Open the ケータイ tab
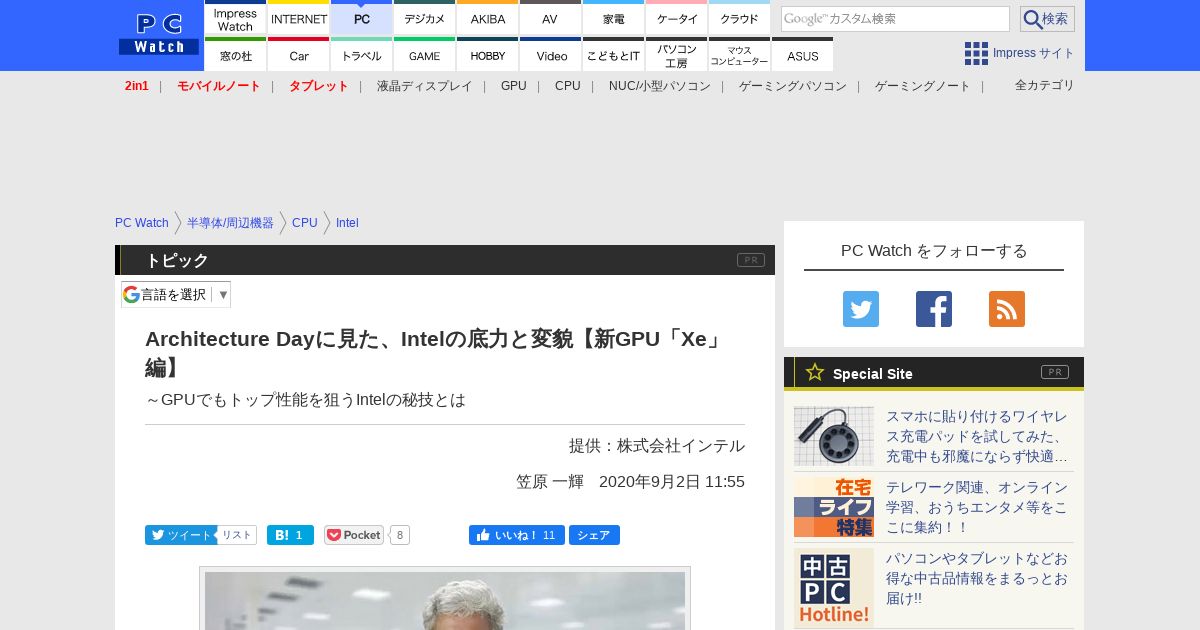 (x=677, y=17)
